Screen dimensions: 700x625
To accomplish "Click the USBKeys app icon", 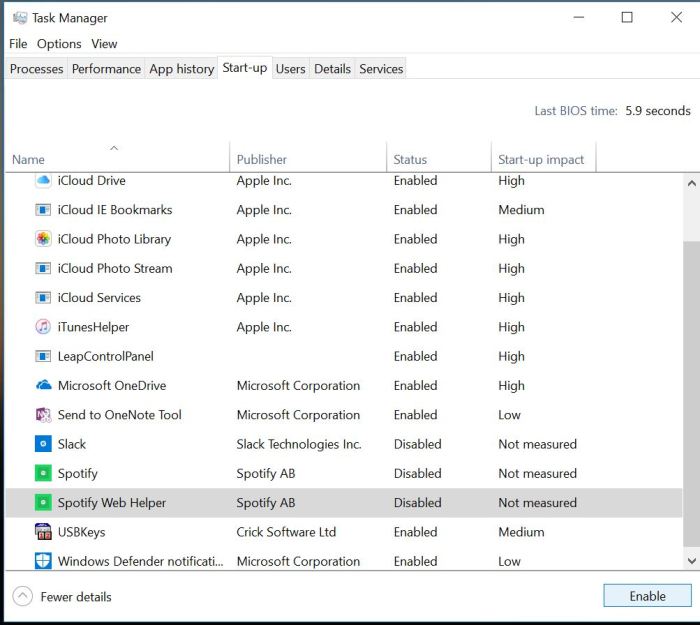I will pyautogui.click(x=43, y=532).
